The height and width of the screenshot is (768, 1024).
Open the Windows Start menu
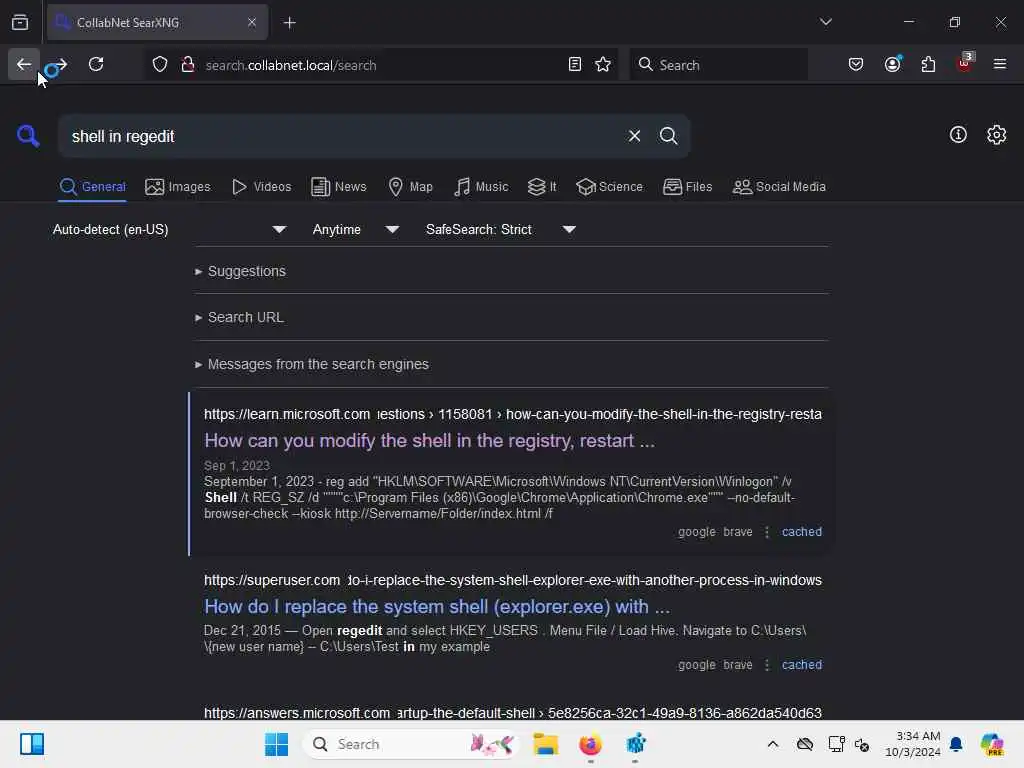click(x=276, y=744)
